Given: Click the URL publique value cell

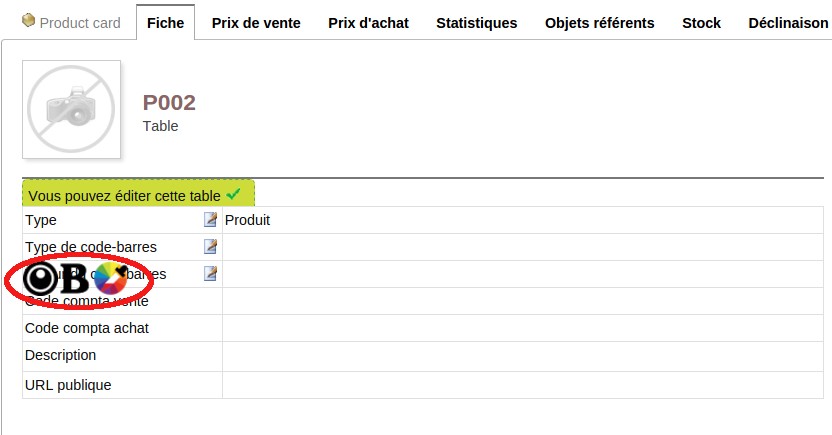Looking at the screenshot, I should click(x=522, y=385).
